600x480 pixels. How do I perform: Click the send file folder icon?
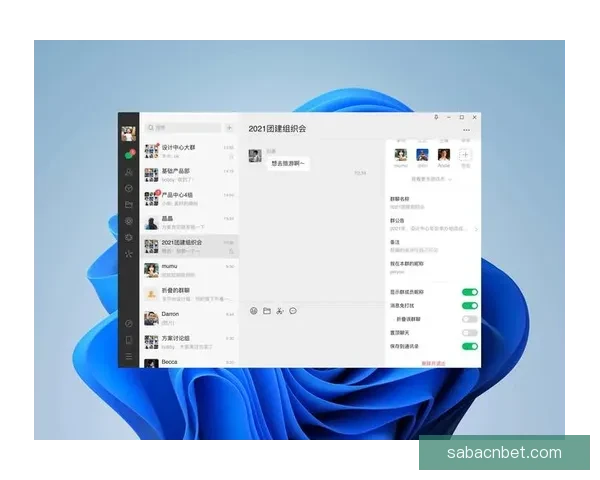[267, 311]
